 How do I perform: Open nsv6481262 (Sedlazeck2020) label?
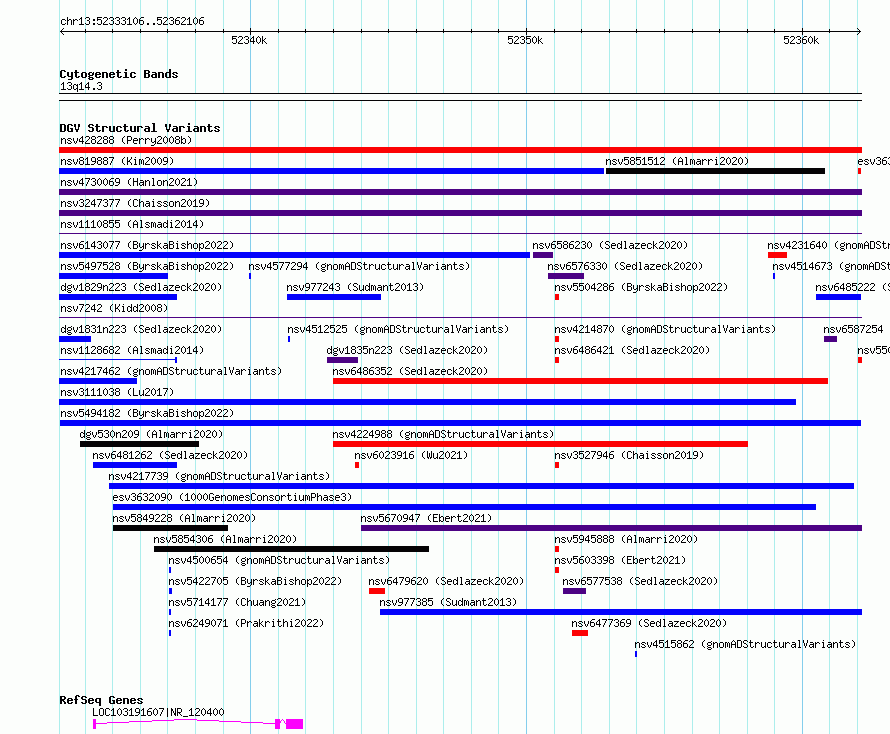tap(170, 455)
